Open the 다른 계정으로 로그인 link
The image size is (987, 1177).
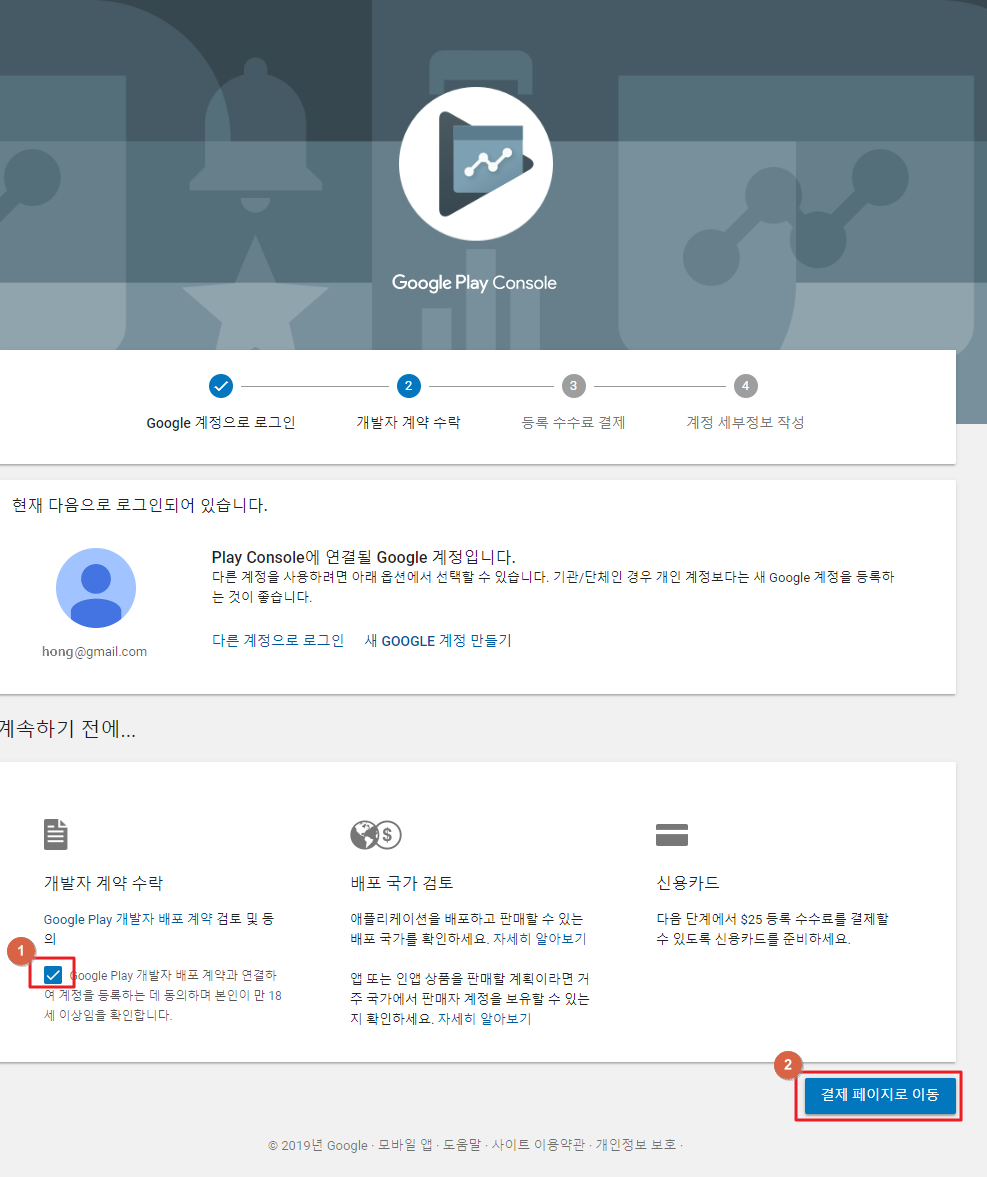click(x=278, y=640)
